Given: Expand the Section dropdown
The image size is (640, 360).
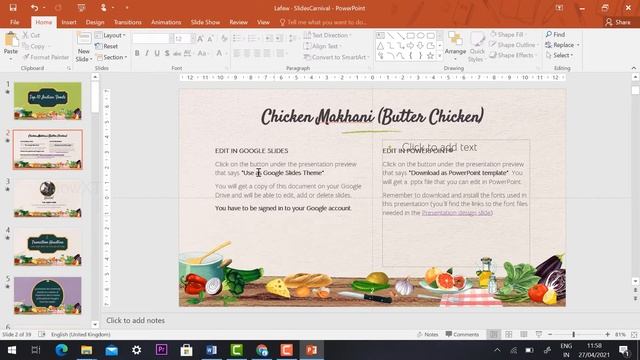Looking at the screenshot, I should tap(111, 57).
